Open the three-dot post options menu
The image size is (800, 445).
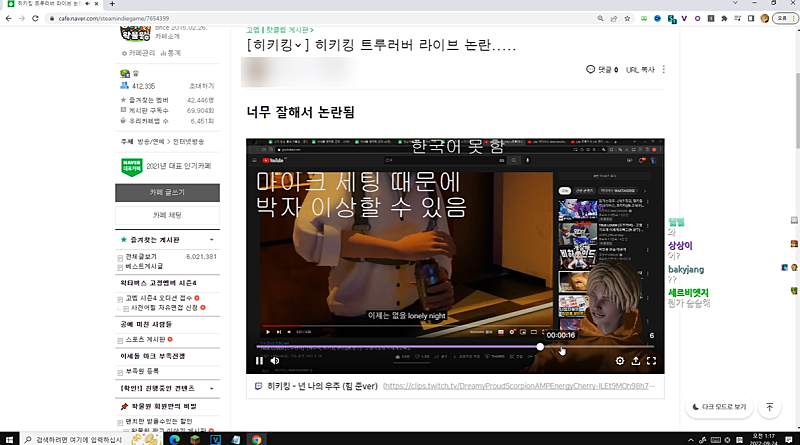[x=663, y=69]
